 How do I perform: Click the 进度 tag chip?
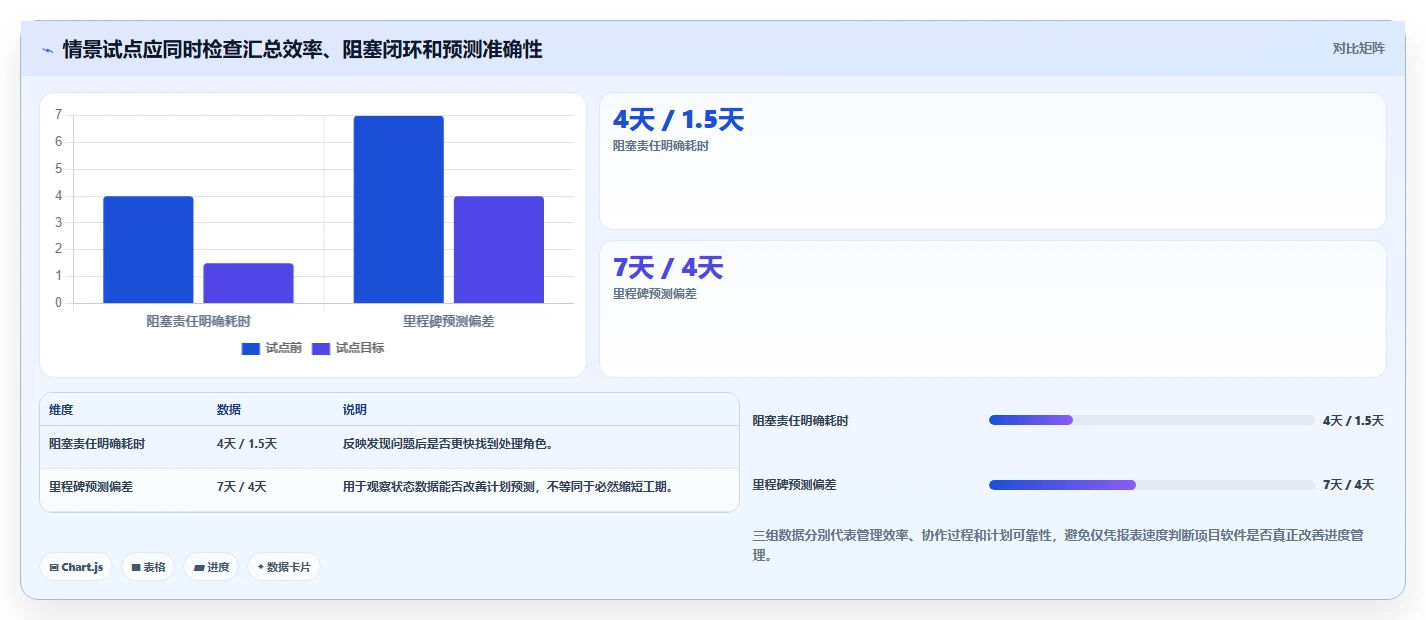pyautogui.click(x=211, y=567)
